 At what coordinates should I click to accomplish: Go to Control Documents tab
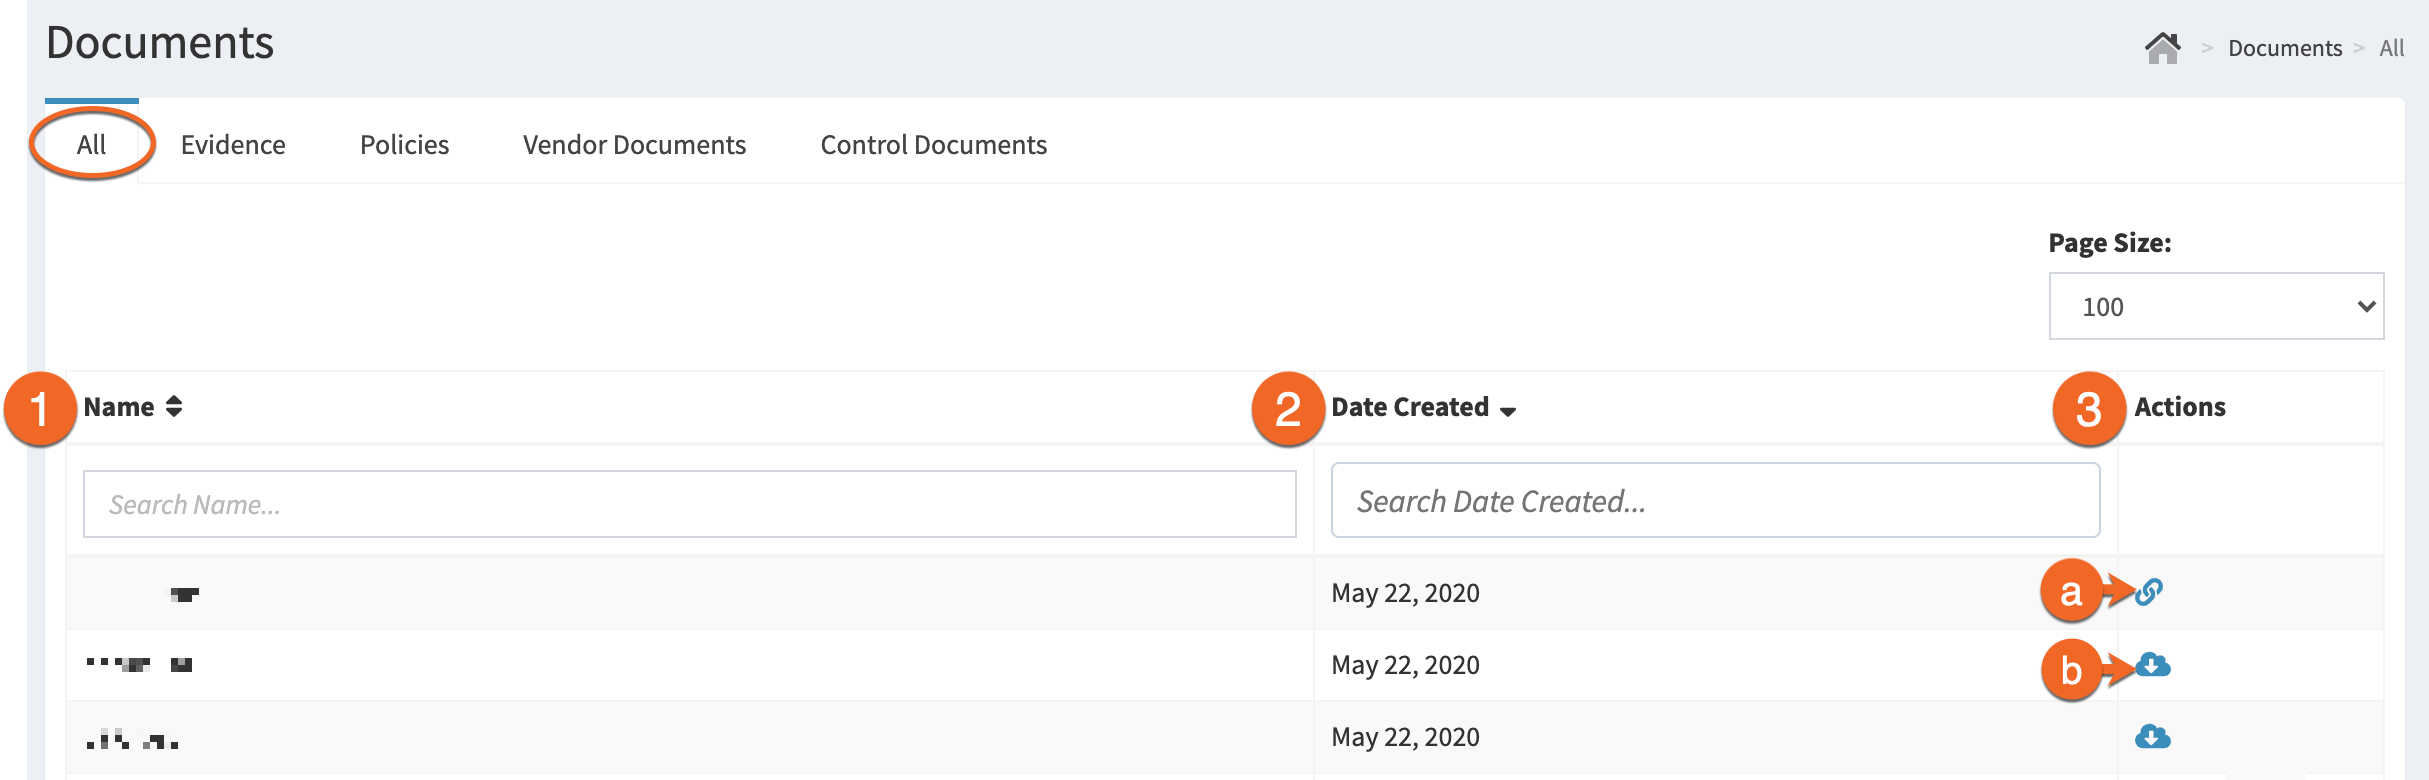click(933, 145)
